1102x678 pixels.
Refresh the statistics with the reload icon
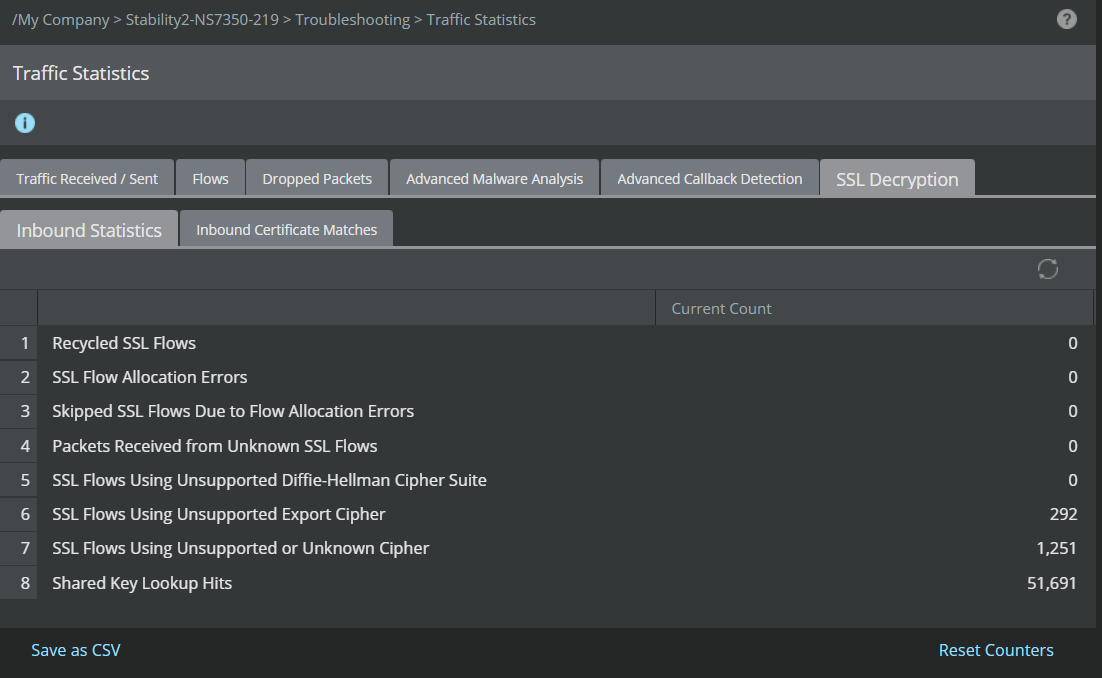point(1047,269)
